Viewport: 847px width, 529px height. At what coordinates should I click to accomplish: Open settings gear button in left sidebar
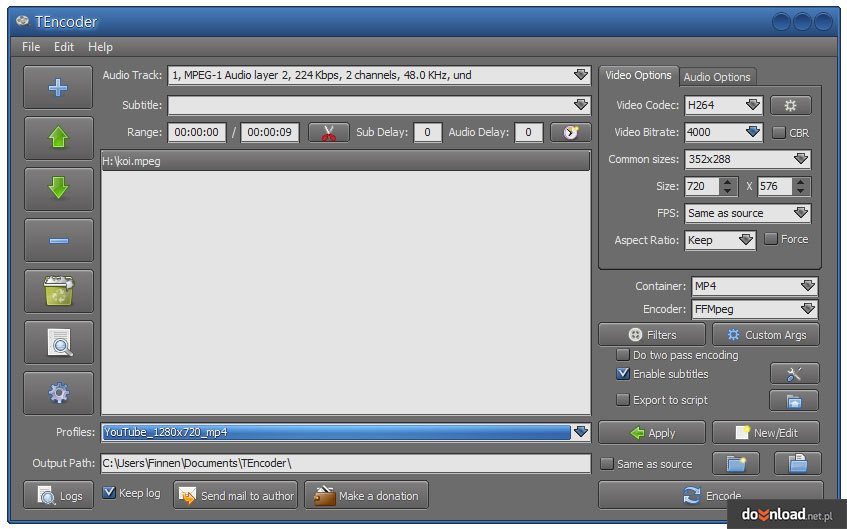tap(58, 393)
